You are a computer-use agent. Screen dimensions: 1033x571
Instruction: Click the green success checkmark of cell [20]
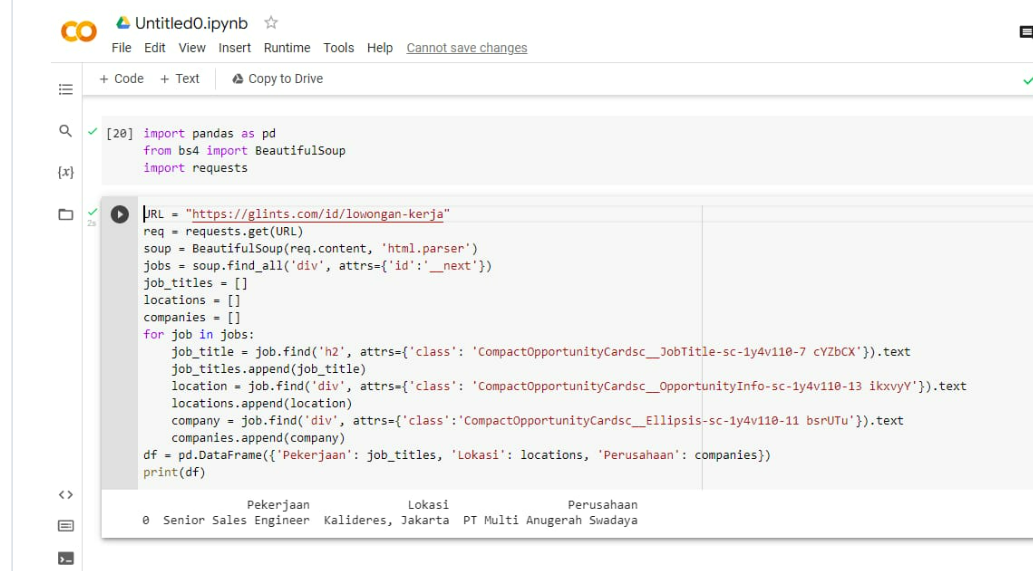pos(92,132)
